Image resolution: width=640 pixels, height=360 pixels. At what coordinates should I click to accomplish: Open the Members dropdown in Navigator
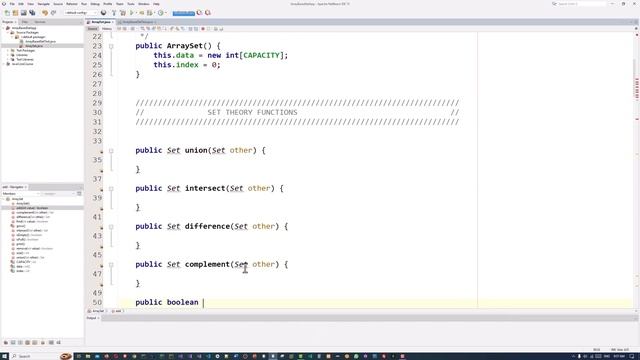[21, 194]
